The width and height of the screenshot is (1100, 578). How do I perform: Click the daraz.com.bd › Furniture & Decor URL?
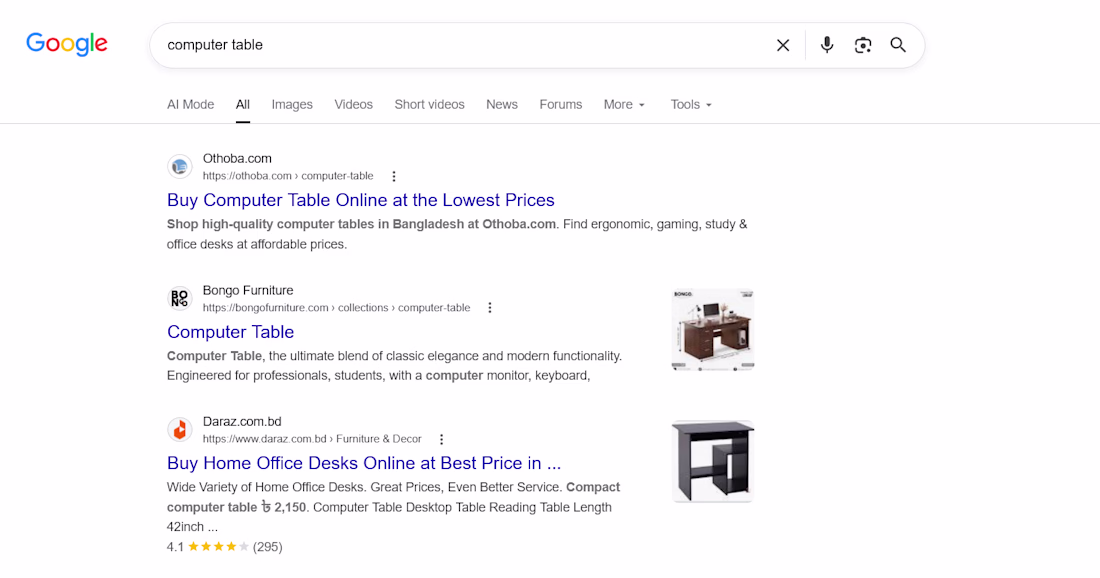click(x=312, y=439)
